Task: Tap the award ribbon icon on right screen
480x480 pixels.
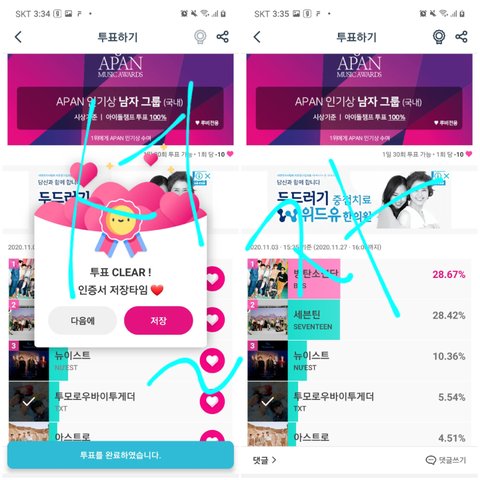Action: pos(439,37)
